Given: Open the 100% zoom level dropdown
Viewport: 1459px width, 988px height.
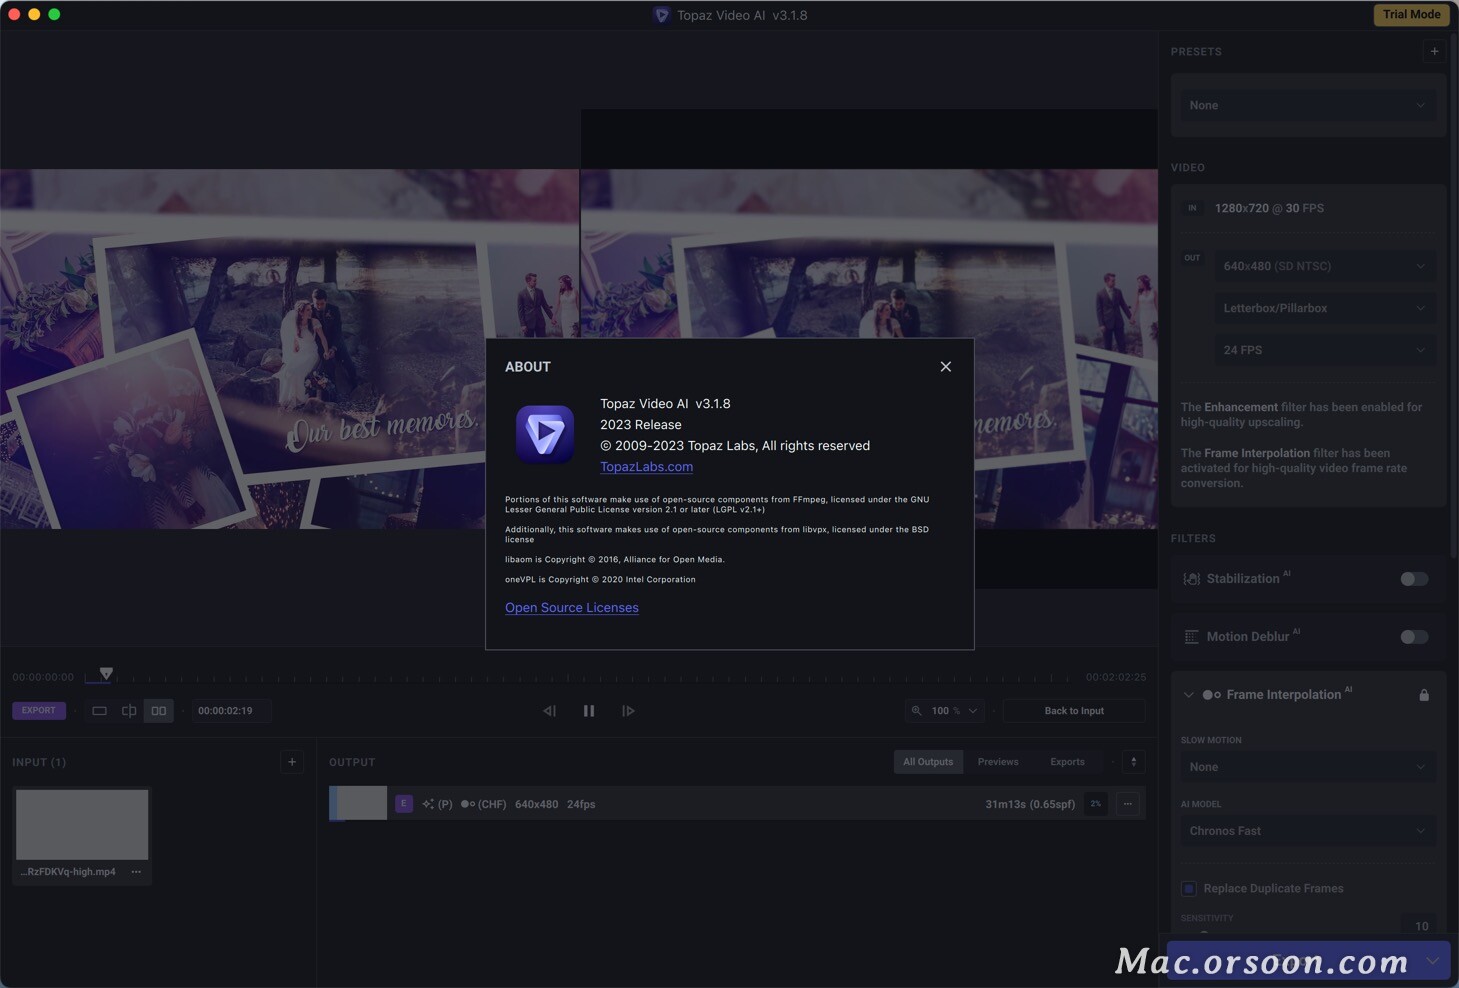Looking at the screenshot, I should click(955, 711).
